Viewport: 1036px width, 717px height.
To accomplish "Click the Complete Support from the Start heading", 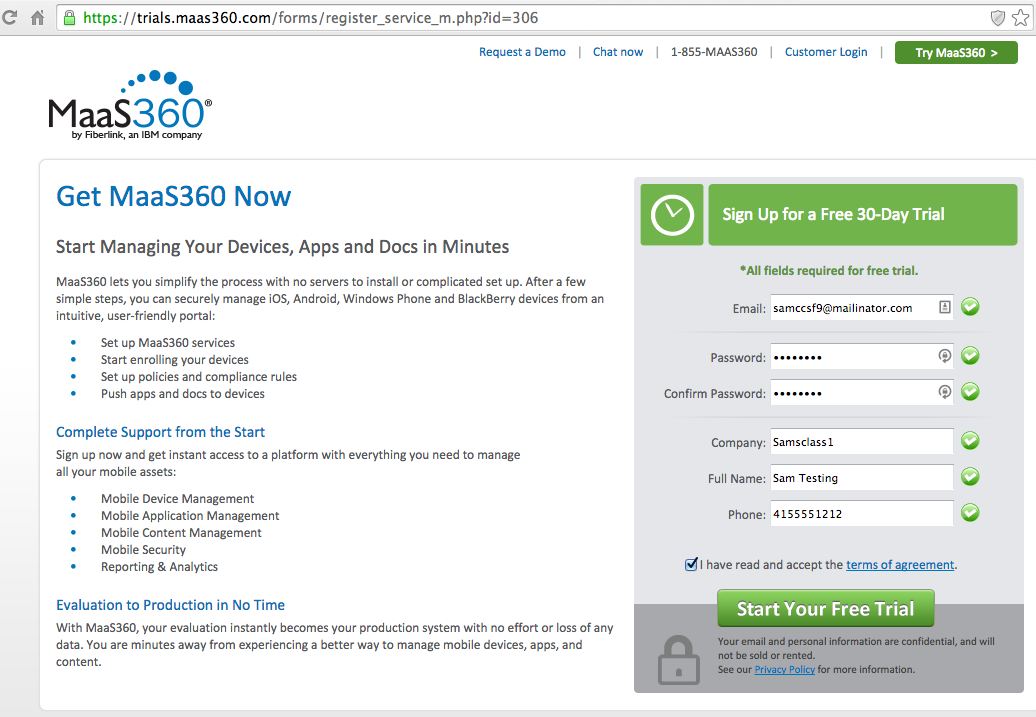I will 161,432.
